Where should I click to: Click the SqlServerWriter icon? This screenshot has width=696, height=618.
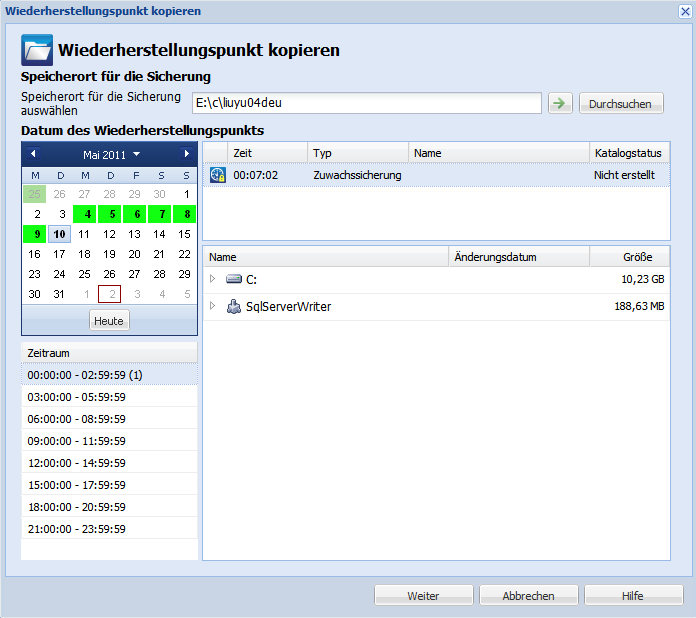[234, 307]
